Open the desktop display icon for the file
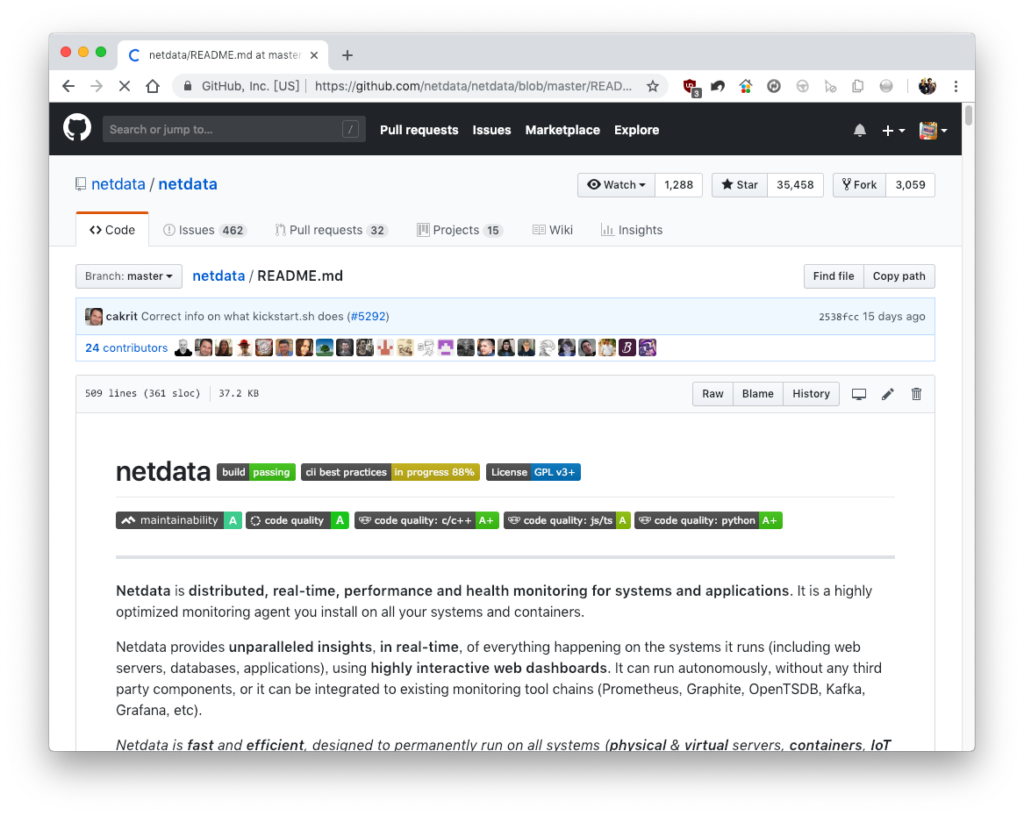 [859, 394]
